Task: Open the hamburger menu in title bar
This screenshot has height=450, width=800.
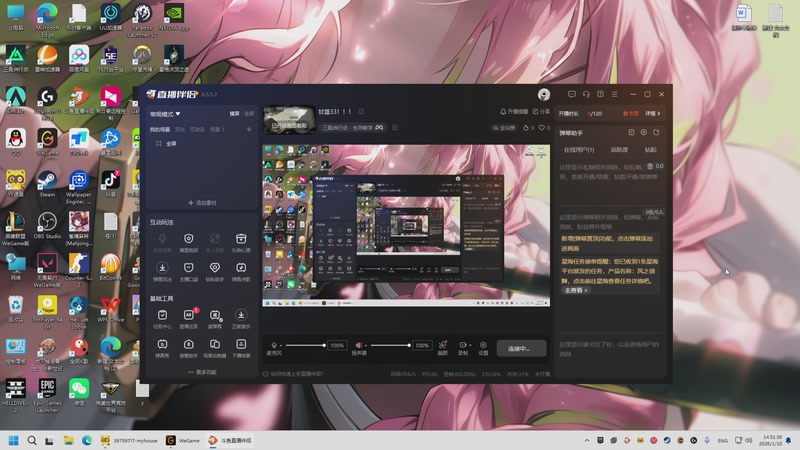Action: pos(615,94)
